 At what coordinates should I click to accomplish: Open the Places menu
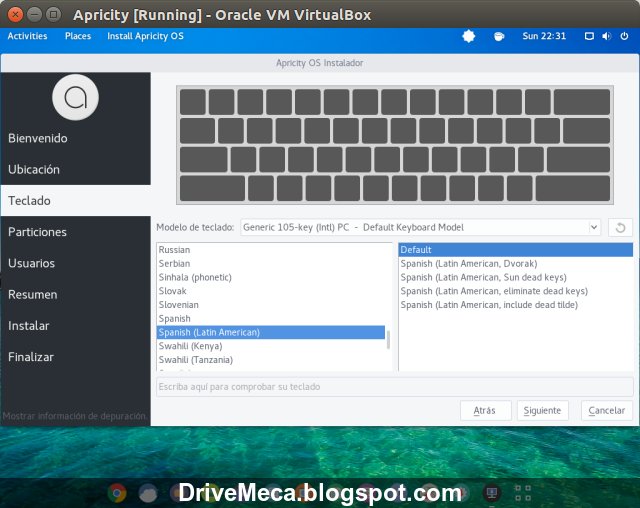[x=78, y=36]
